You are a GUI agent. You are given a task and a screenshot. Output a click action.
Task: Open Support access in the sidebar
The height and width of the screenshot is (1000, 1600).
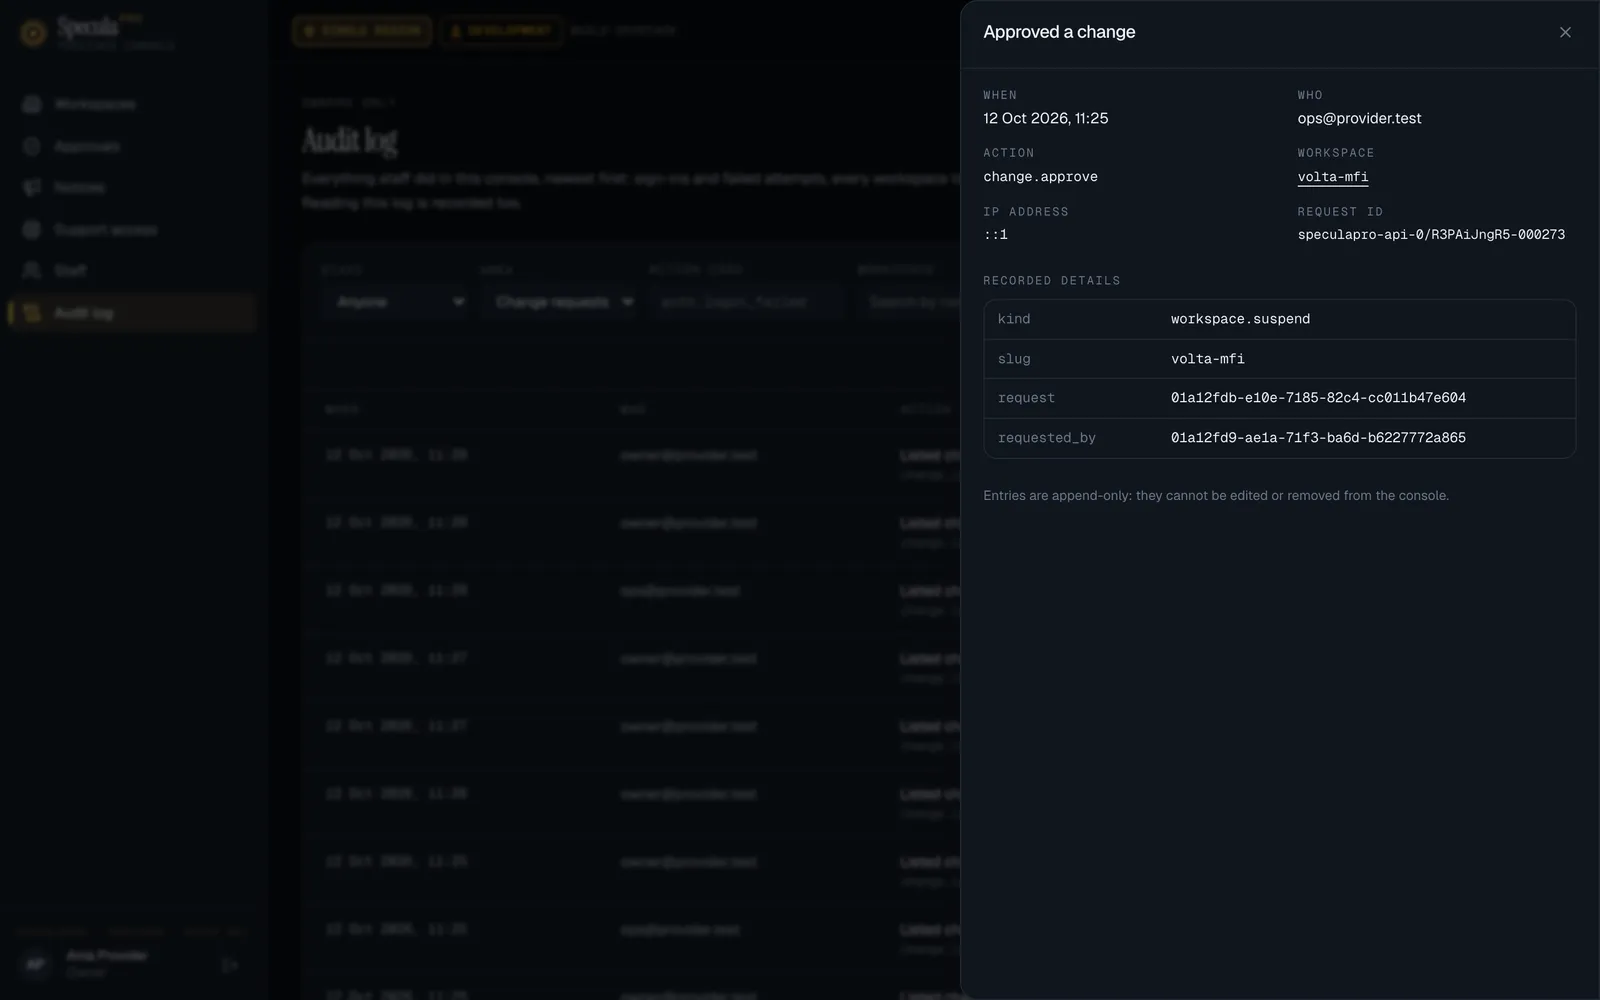coord(130,229)
